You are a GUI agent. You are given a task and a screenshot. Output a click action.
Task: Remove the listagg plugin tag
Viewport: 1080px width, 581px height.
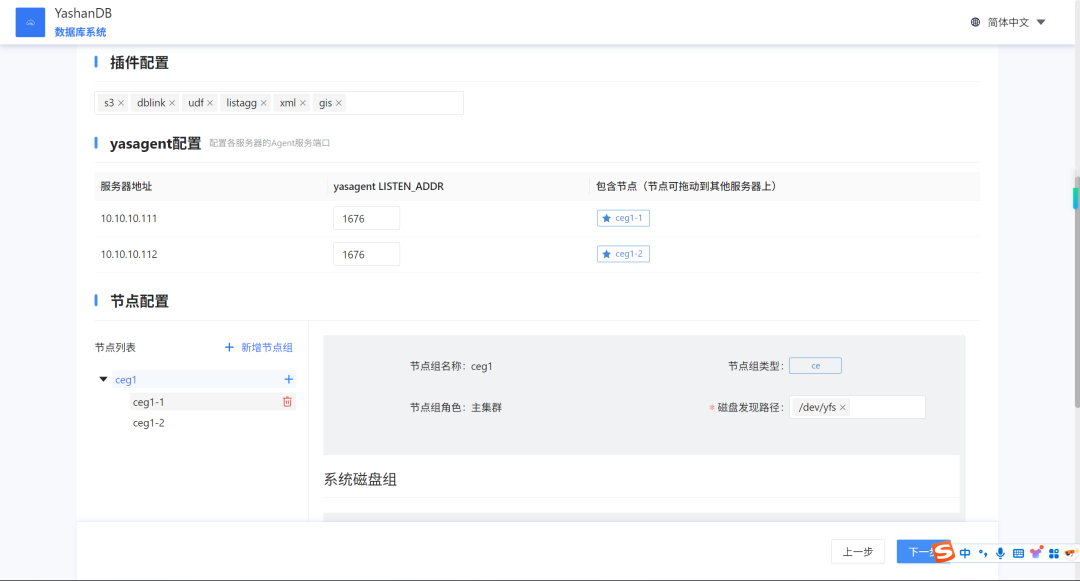(x=264, y=103)
